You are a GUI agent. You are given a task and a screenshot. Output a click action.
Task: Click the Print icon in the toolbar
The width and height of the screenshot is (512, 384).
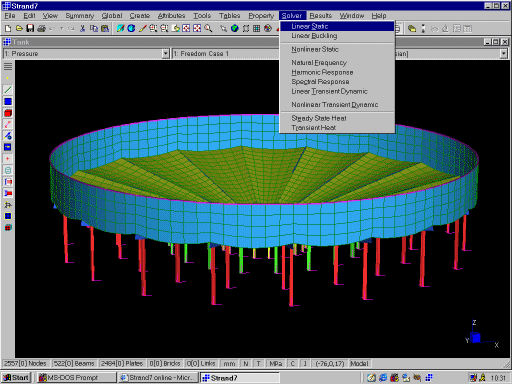(x=41, y=29)
